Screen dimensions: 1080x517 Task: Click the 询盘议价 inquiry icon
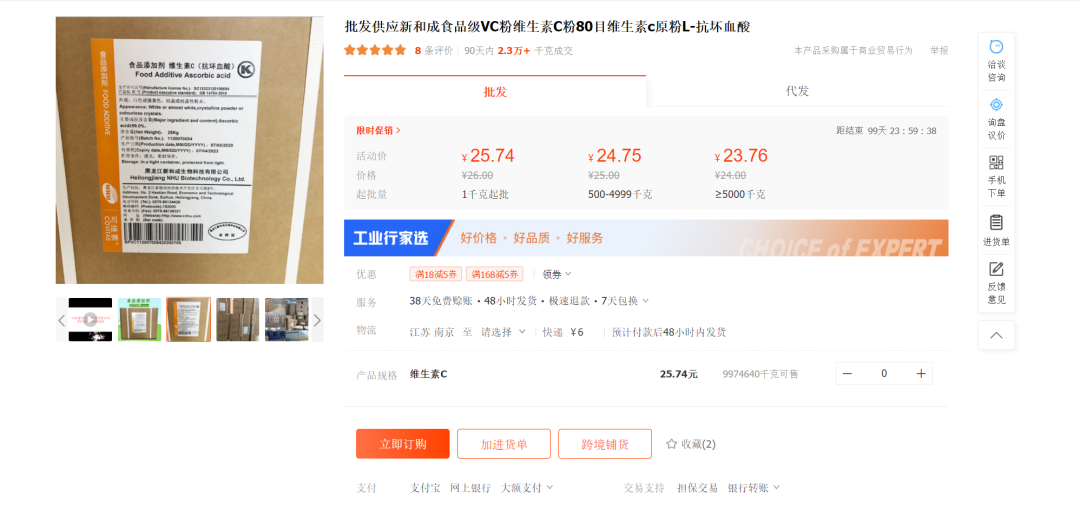pyautogui.click(x=996, y=105)
